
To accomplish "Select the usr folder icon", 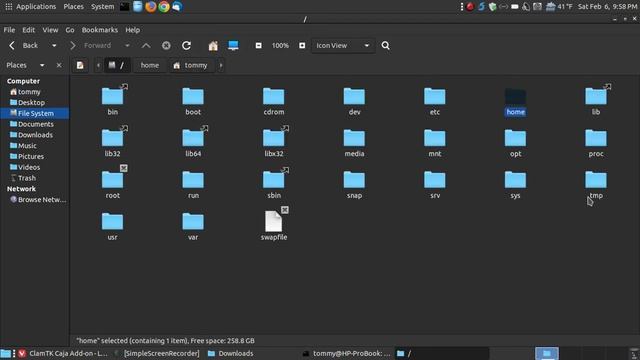I will (x=112, y=222).
